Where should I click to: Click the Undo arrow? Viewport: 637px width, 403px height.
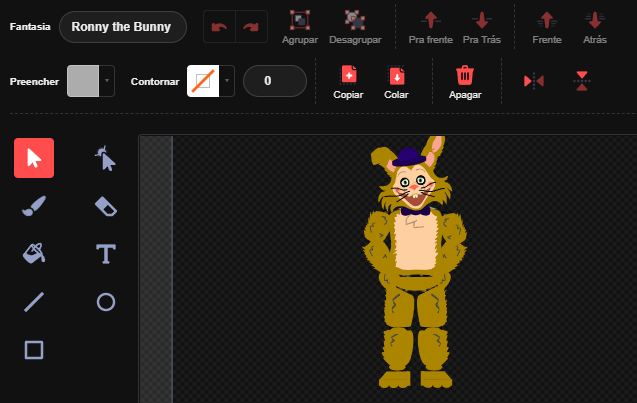tap(219, 27)
